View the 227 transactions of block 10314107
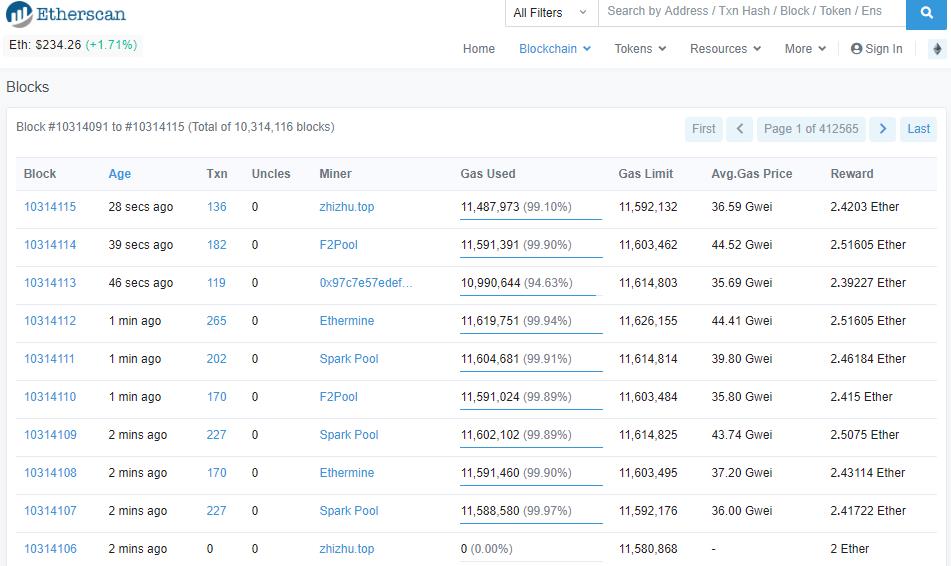 point(217,511)
